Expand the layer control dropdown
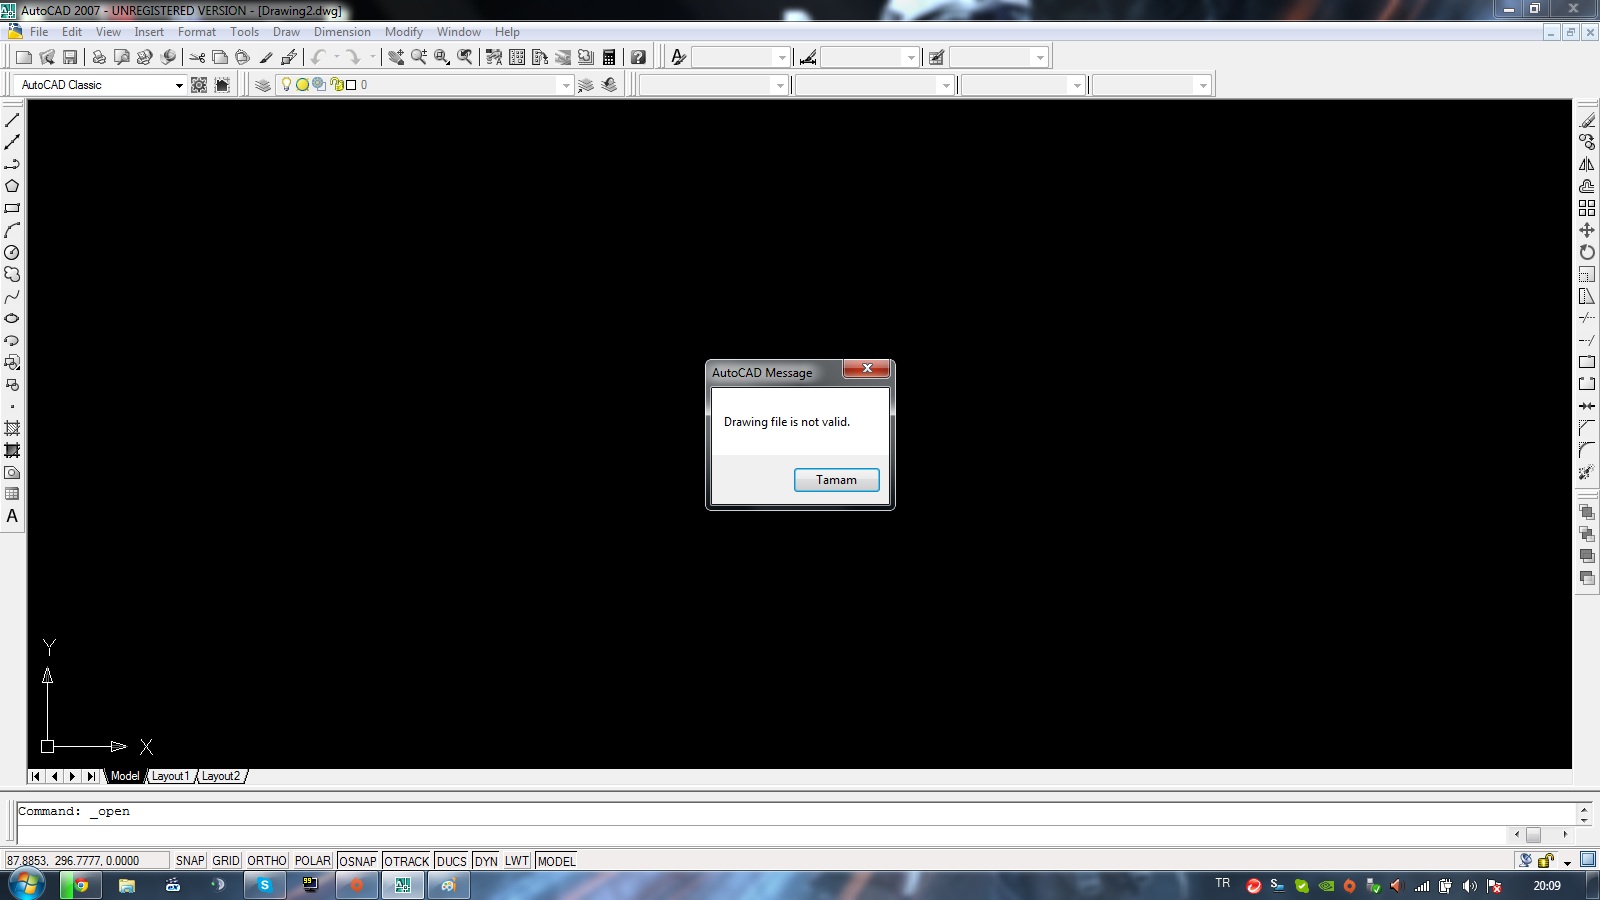 (566, 85)
